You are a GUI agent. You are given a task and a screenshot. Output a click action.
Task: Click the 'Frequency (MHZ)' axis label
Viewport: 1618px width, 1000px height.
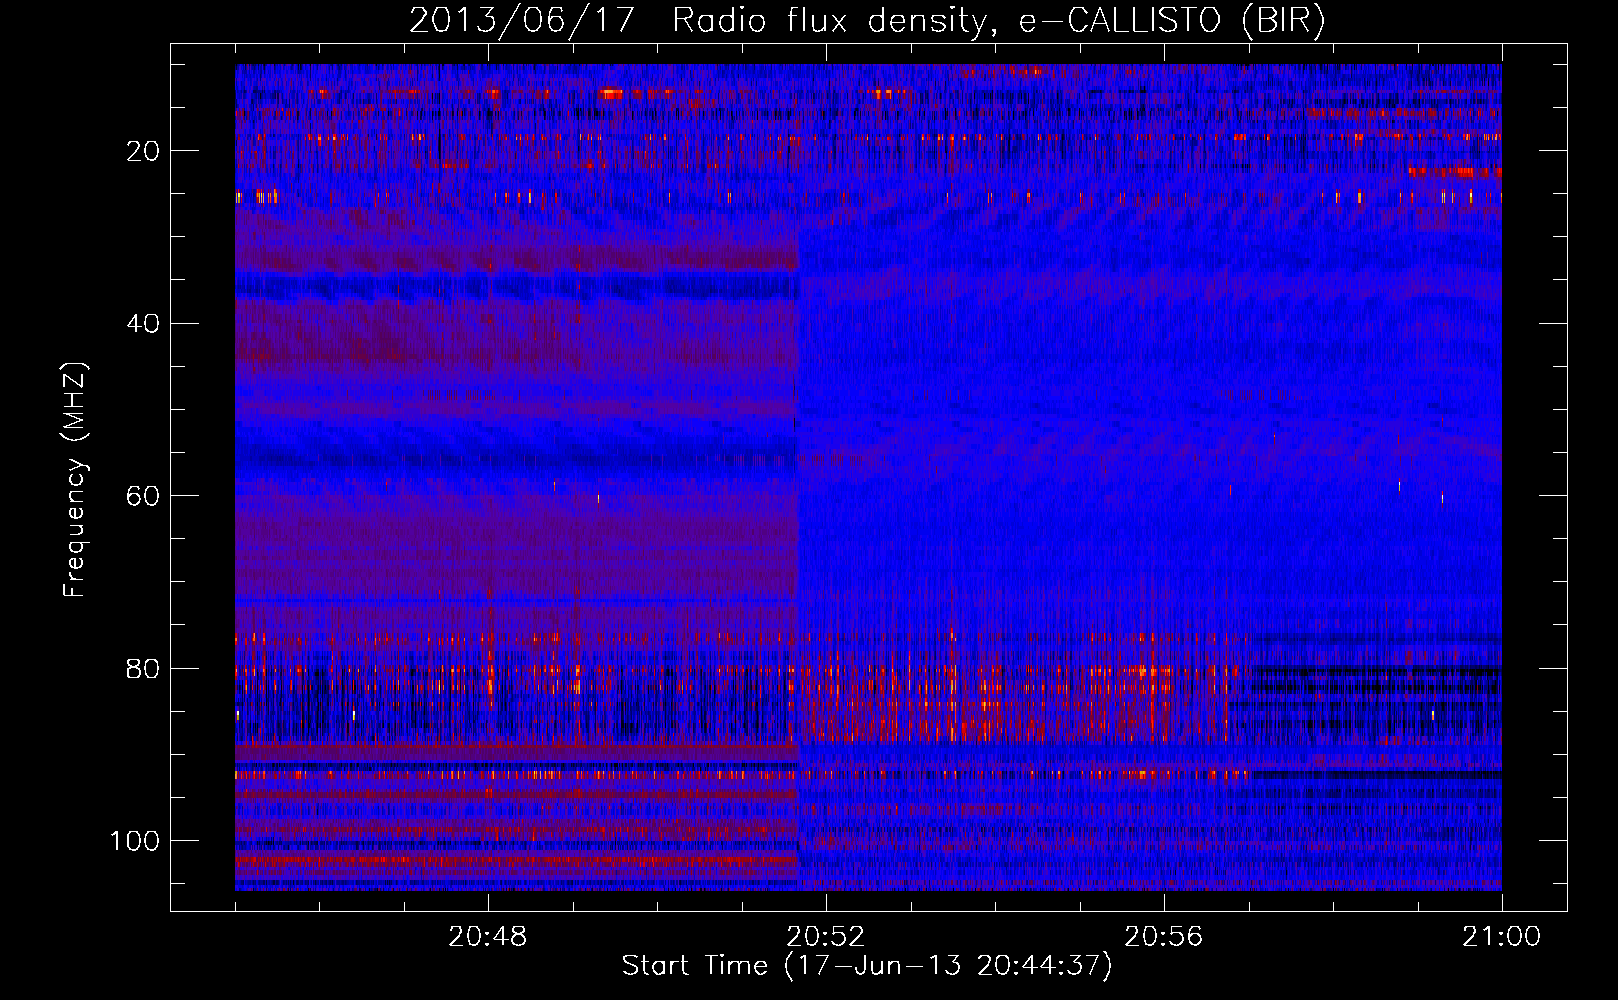coord(75,479)
